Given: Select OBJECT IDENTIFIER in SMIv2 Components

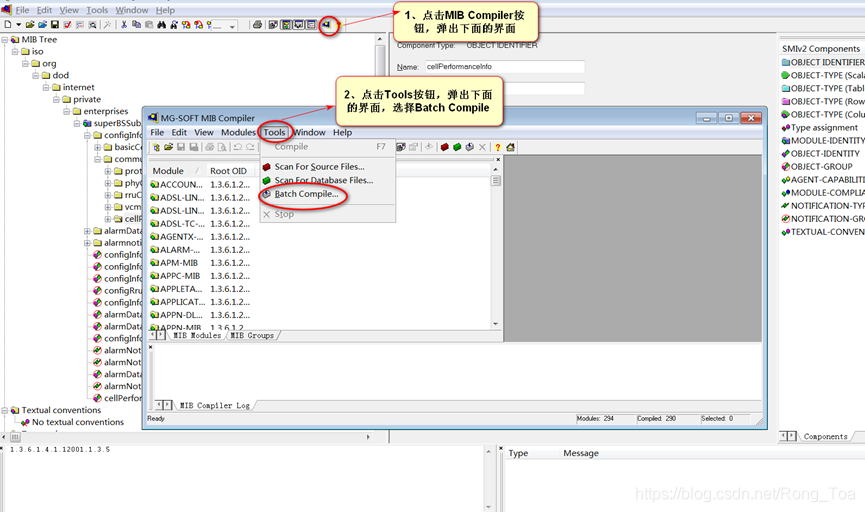Looking at the screenshot, I should [x=823, y=62].
